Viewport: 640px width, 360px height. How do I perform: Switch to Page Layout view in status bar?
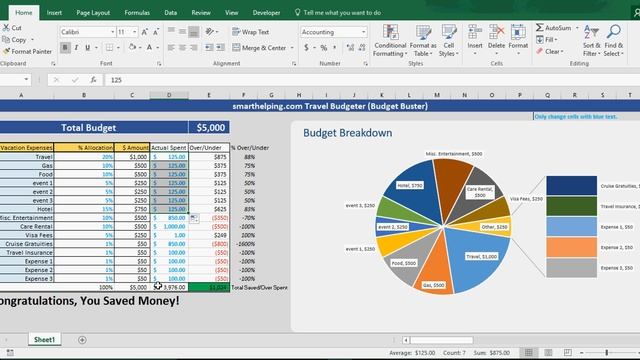[x=548, y=353]
